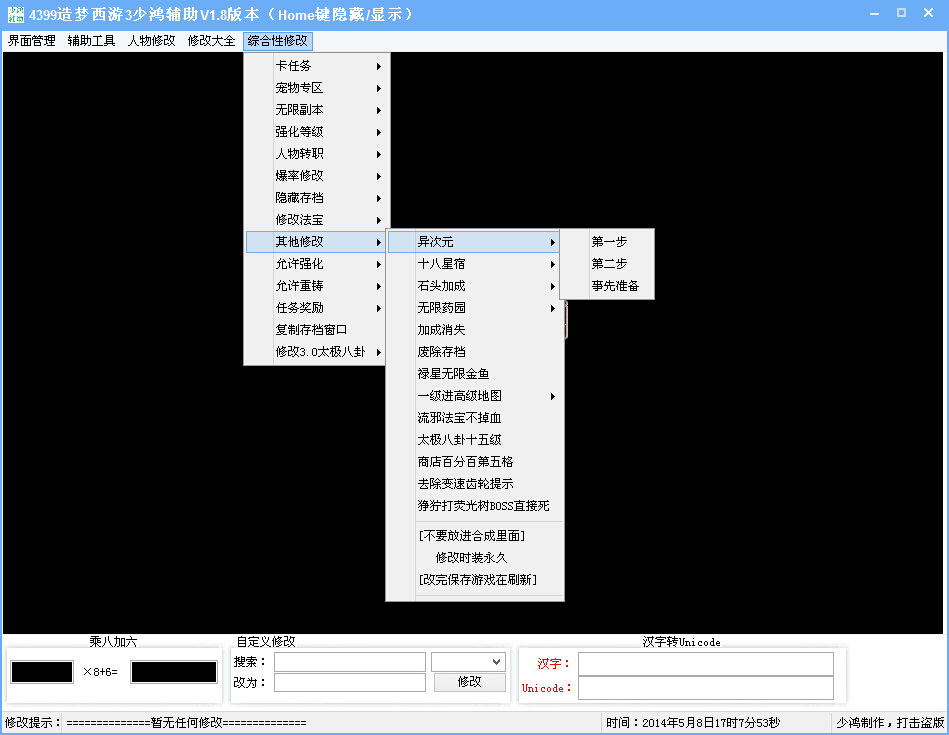Screen dimensions: 949x735
Task: Expand the 任务奖励 submenu
Action: click(316, 308)
